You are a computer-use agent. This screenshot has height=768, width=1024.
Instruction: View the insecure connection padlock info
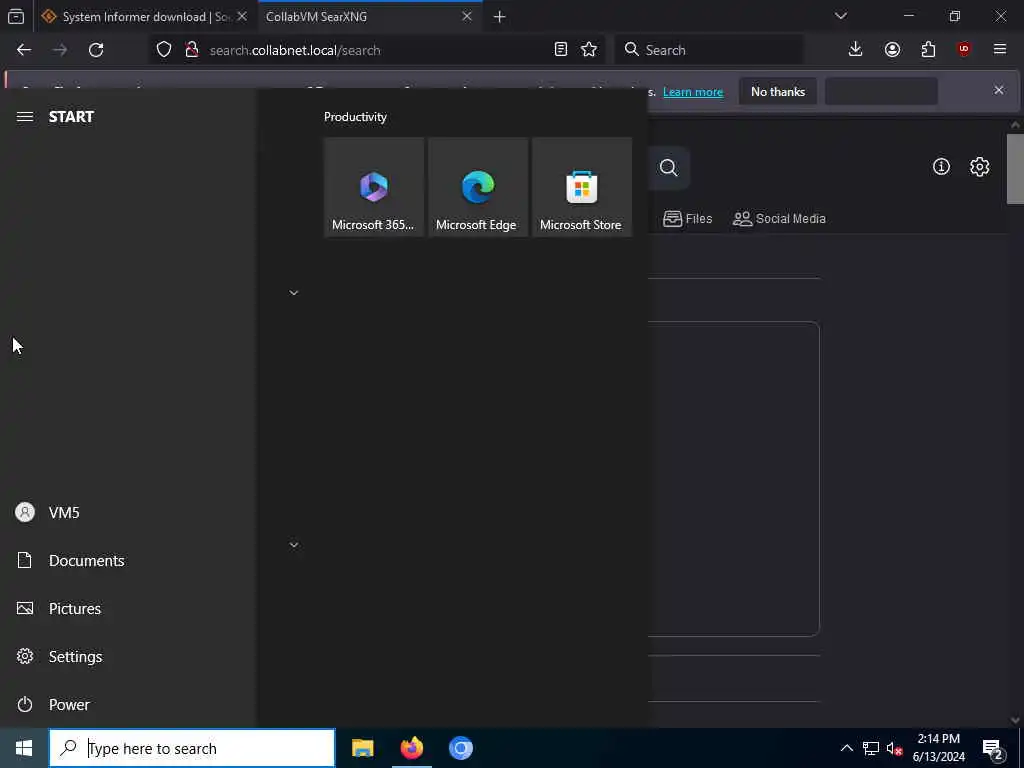click(191, 50)
